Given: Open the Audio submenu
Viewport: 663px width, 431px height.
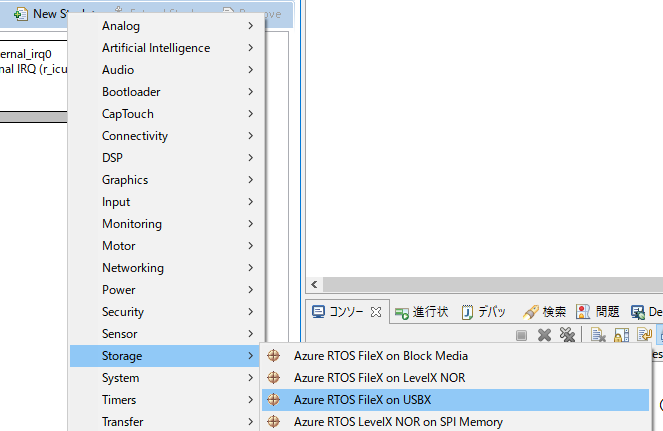Looking at the screenshot, I should [164, 70].
